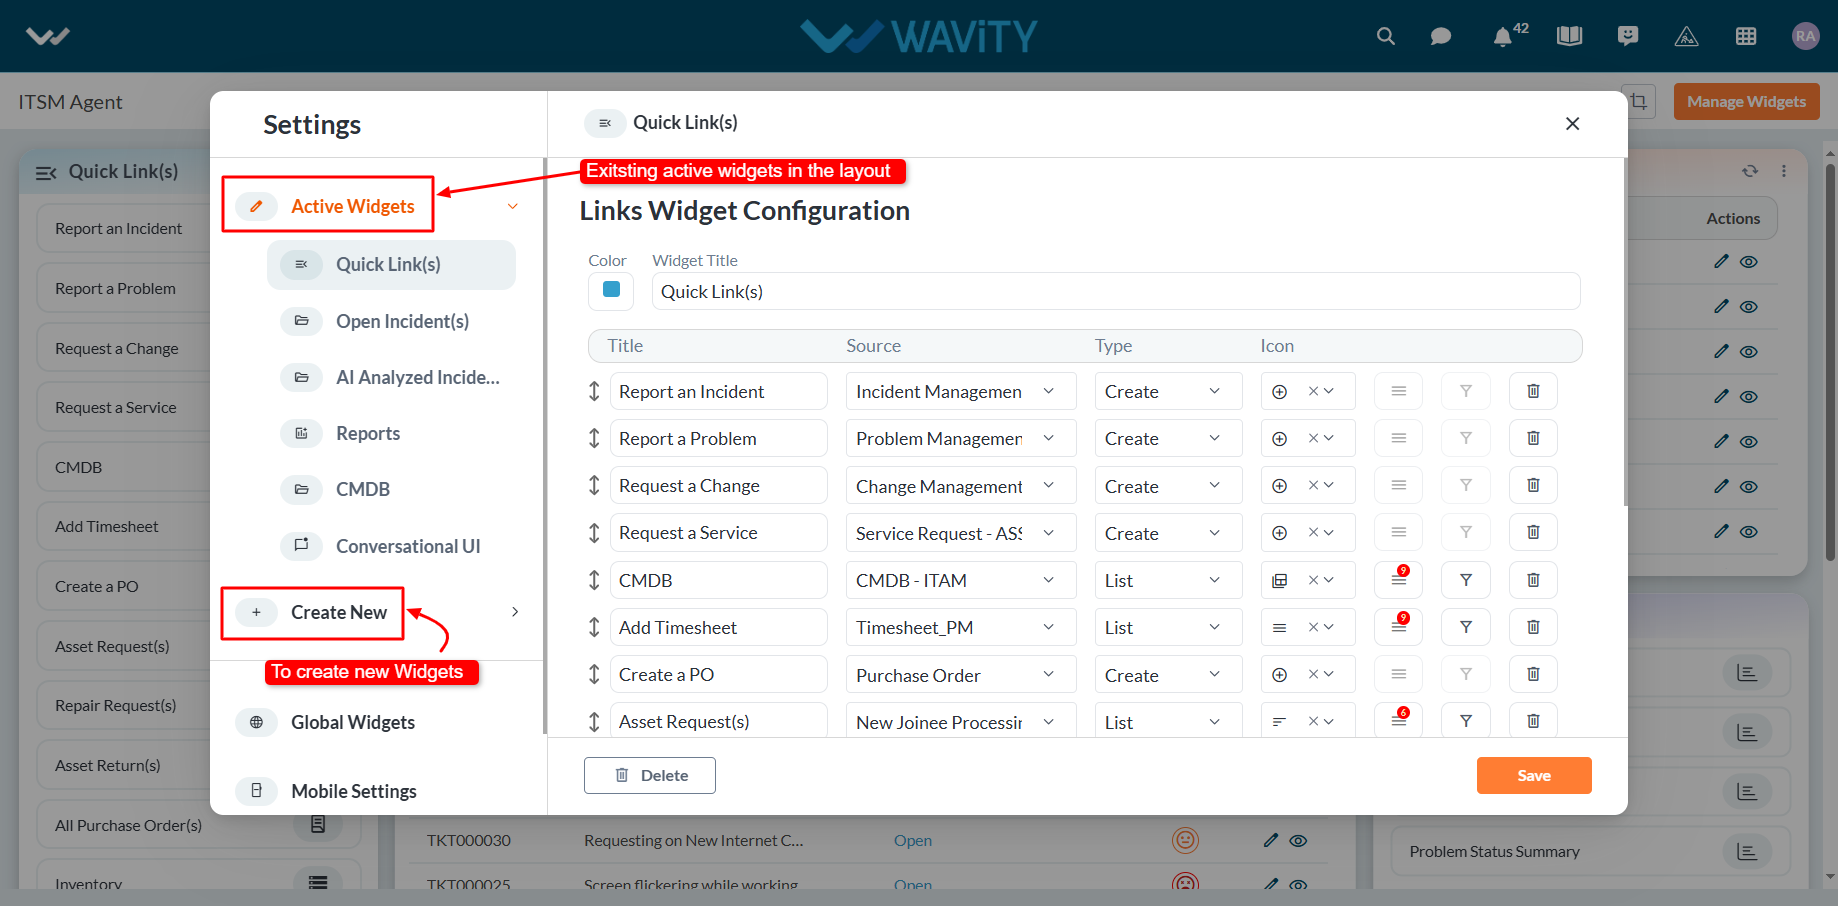Click reorder handle for Request a Service
1838x906 pixels.
[594, 533]
